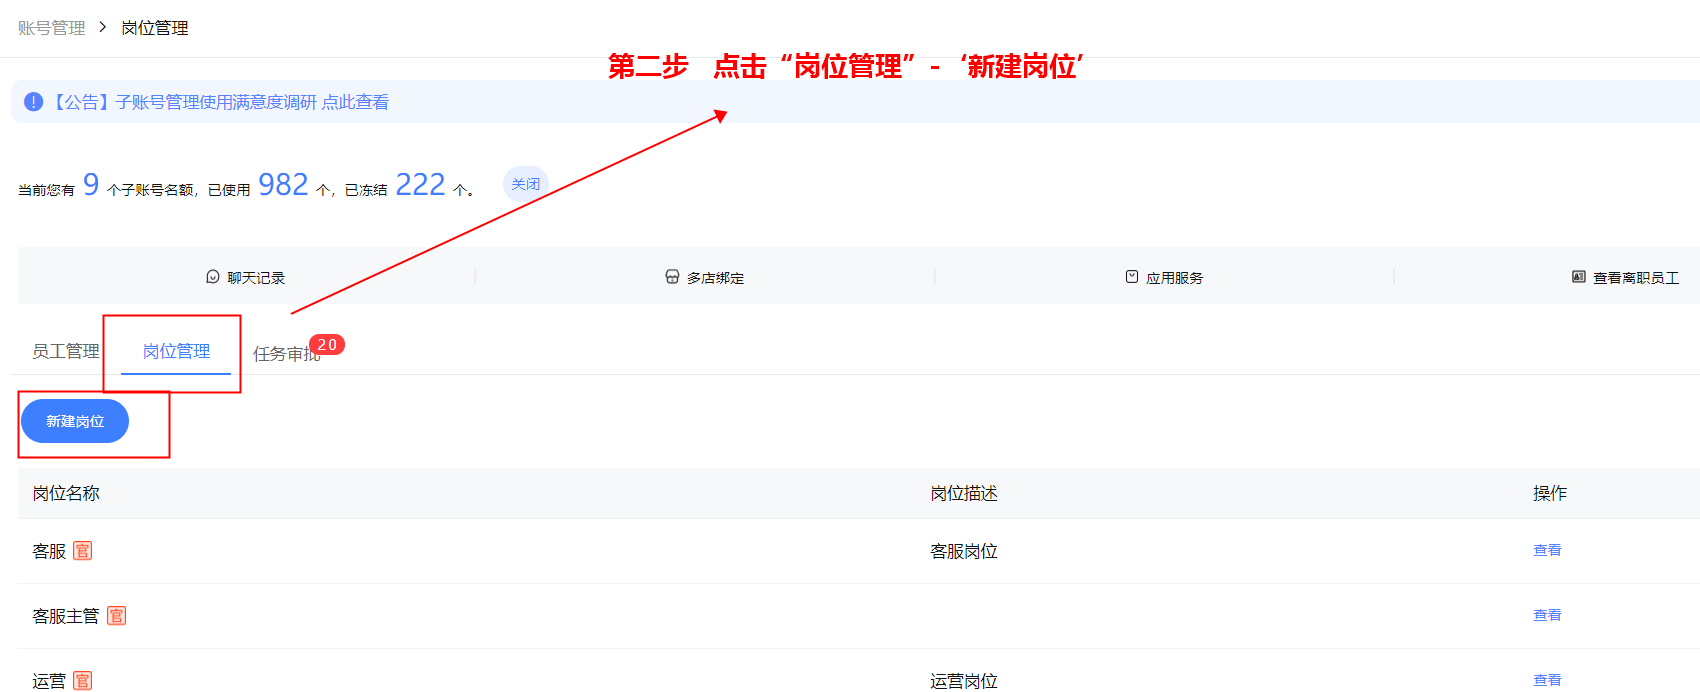Click the 查看离职员工 icon
The image size is (1700, 692).
(1579, 277)
